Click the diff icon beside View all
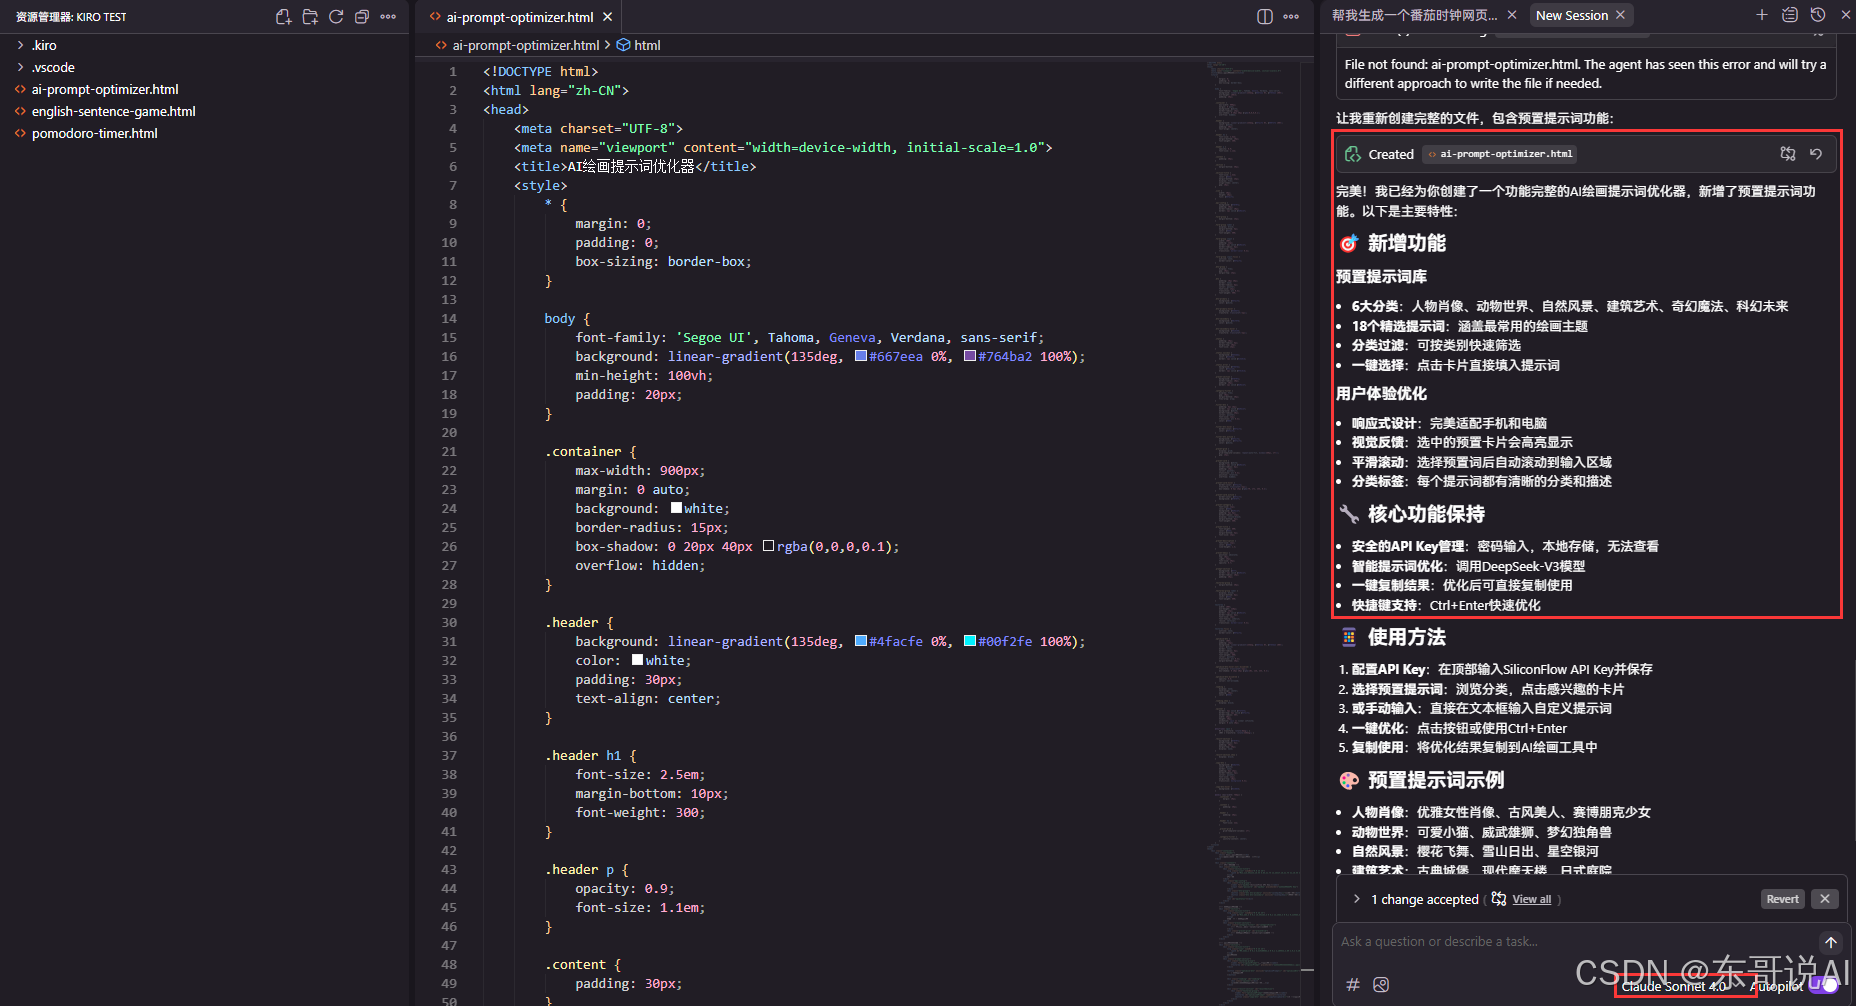The height and width of the screenshot is (1006, 1856). [x=1499, y=899]
